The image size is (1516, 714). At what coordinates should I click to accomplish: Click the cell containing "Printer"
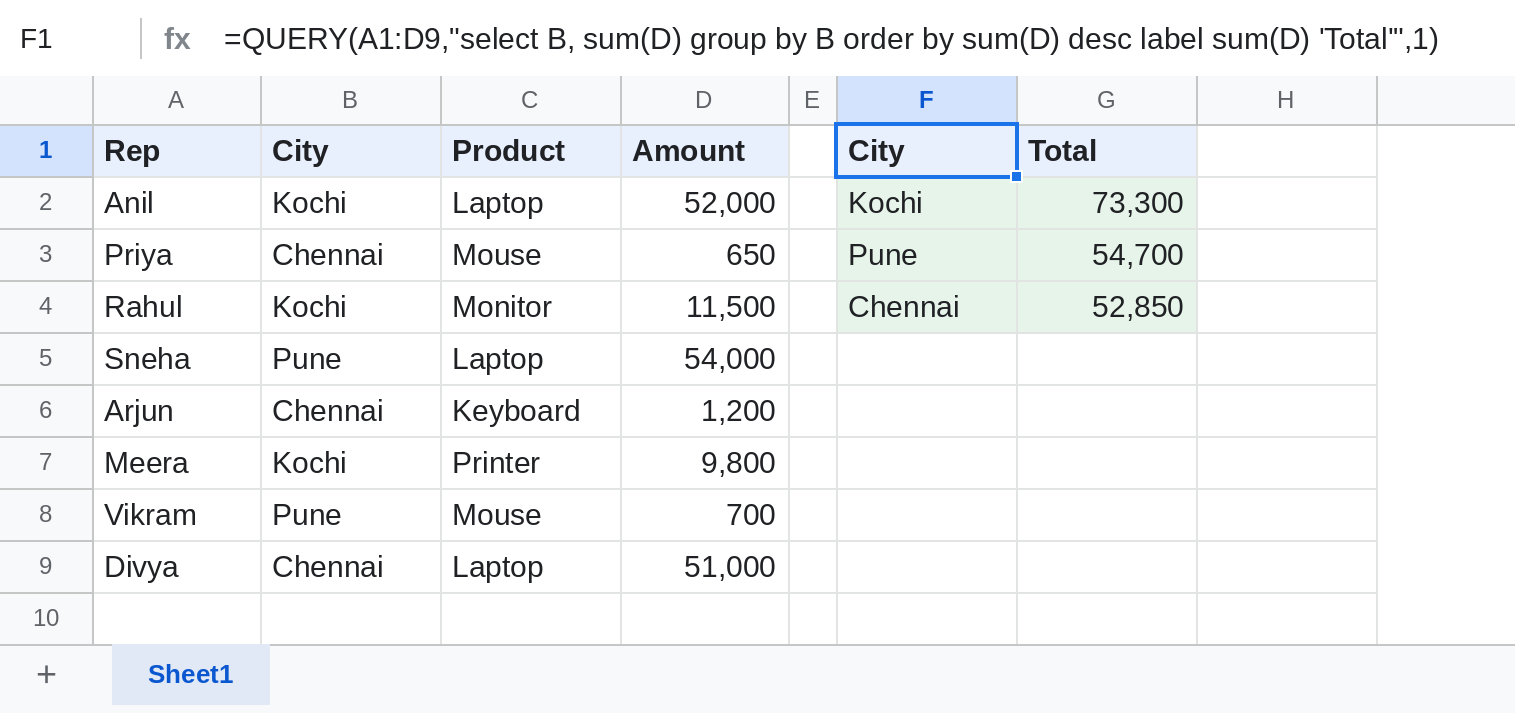point(531,463)
